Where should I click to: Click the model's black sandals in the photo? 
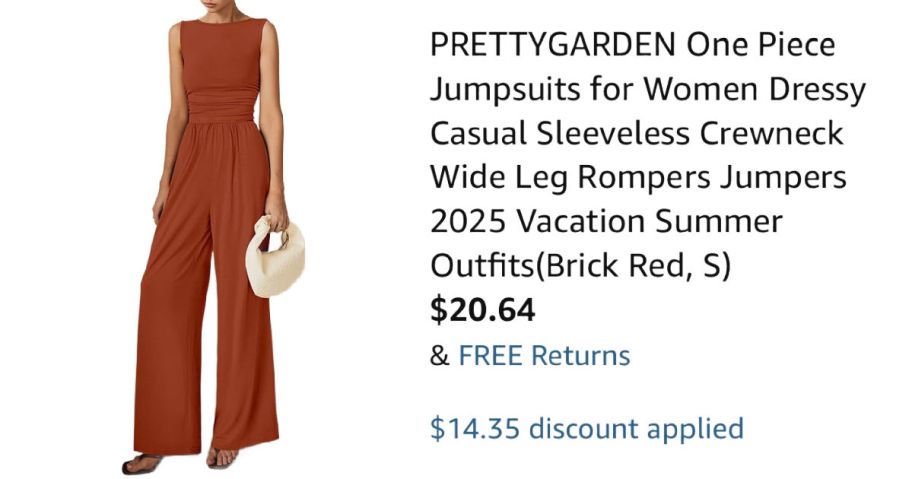pyautogui.click(x=180, y=462)
